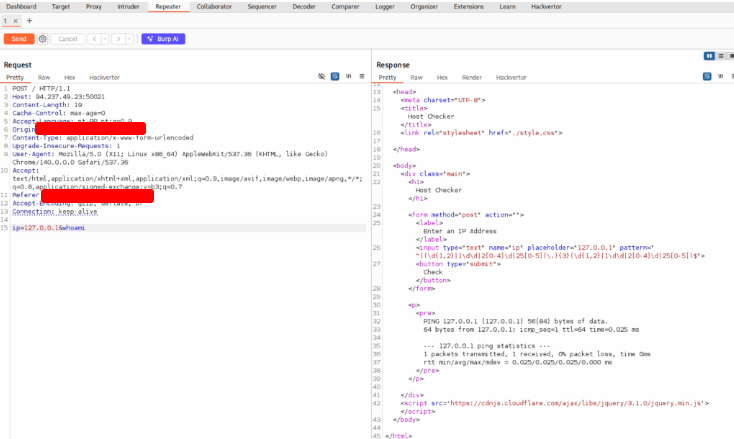The image size is (734, 439).
Task: Go forward to next request in history
Action: (x=117, y=39)
